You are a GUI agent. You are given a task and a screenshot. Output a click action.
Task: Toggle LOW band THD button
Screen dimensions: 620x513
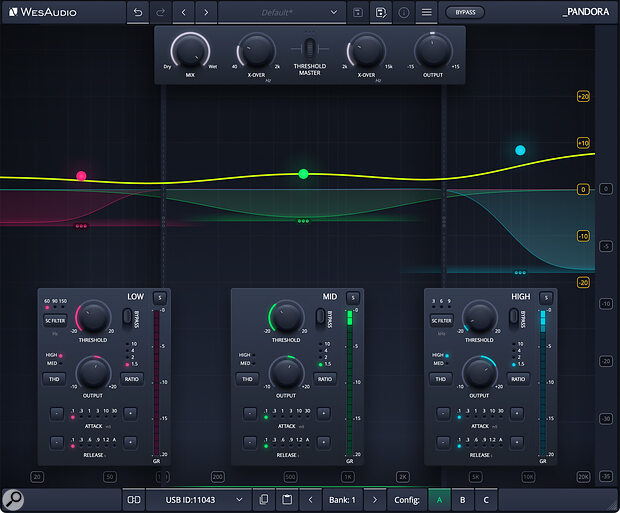54,379
